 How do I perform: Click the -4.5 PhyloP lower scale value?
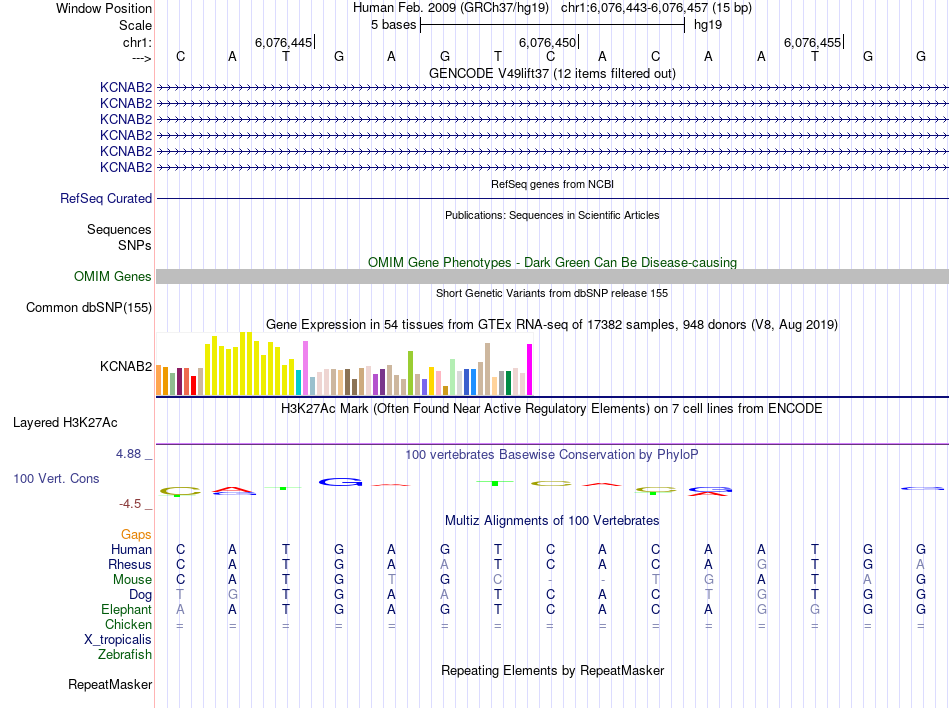point(130,504)
